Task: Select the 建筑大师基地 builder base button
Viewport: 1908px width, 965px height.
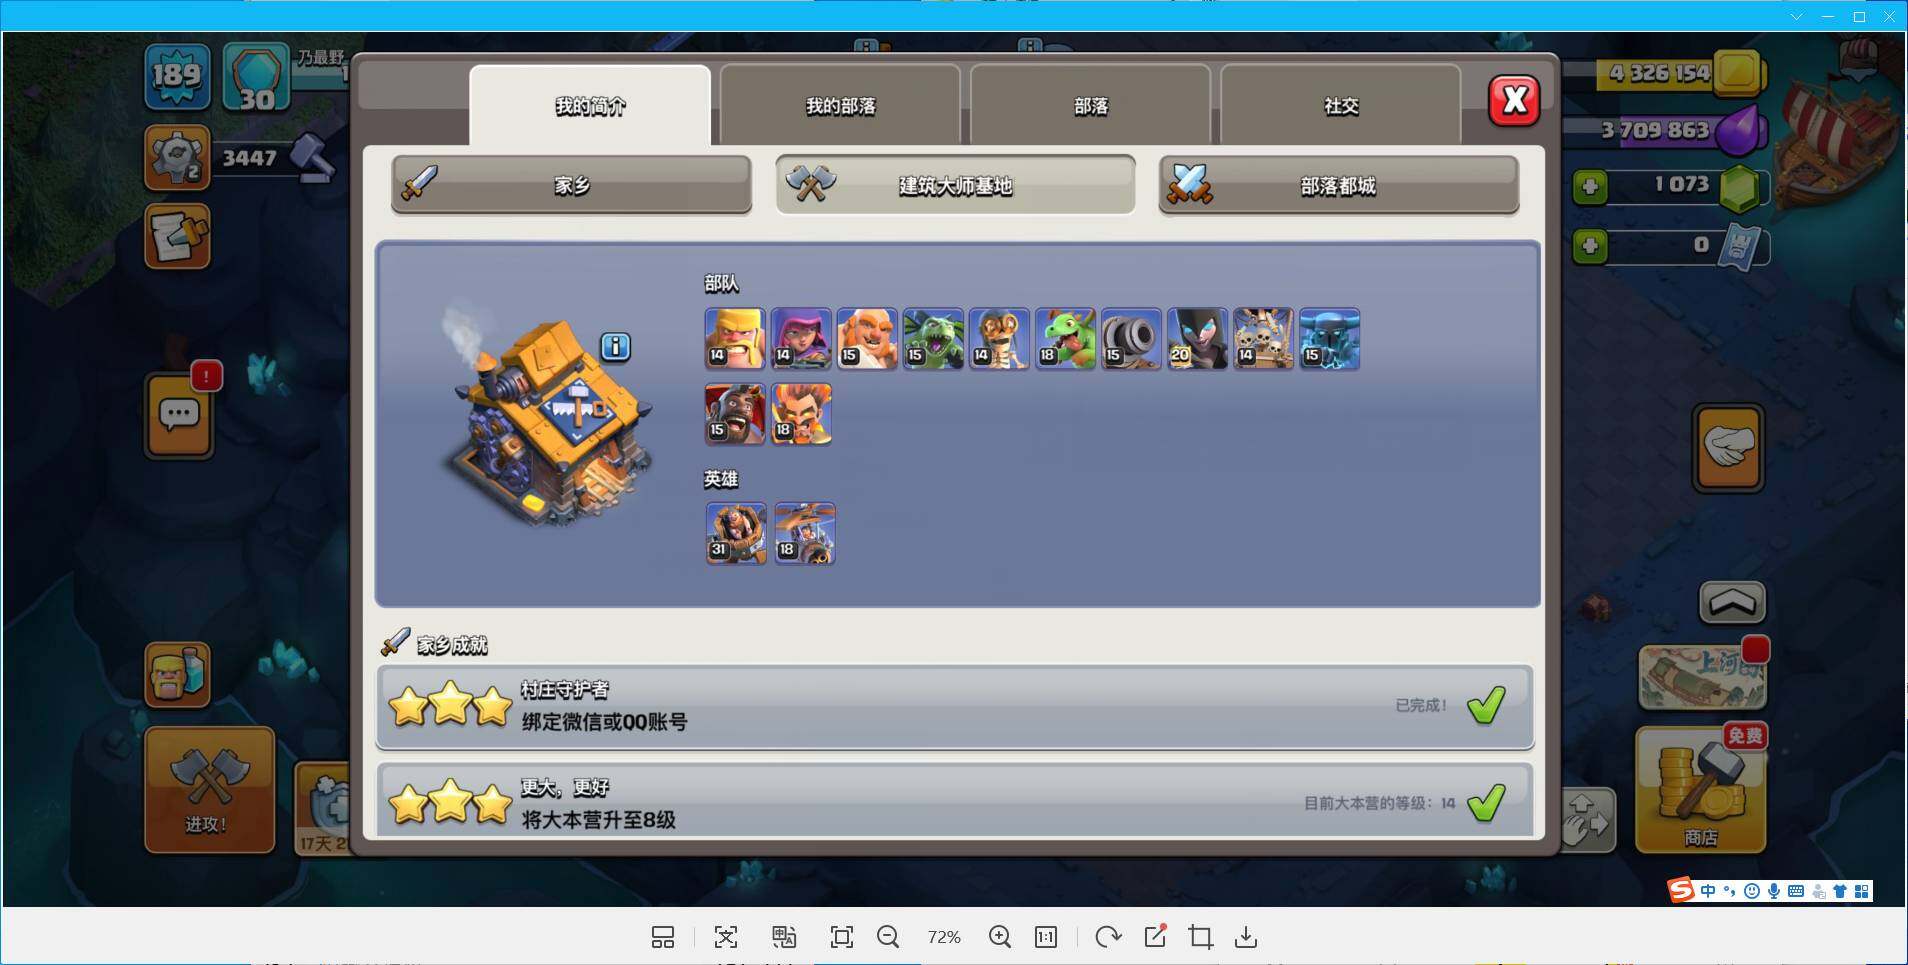Action: [x=955, y=185]
